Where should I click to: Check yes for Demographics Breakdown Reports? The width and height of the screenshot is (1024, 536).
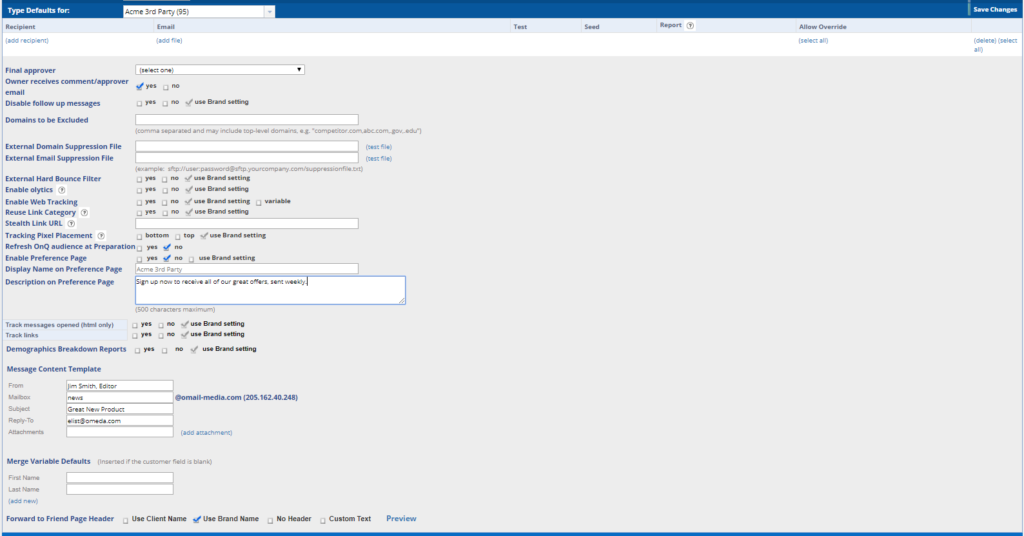click(137, 351)
